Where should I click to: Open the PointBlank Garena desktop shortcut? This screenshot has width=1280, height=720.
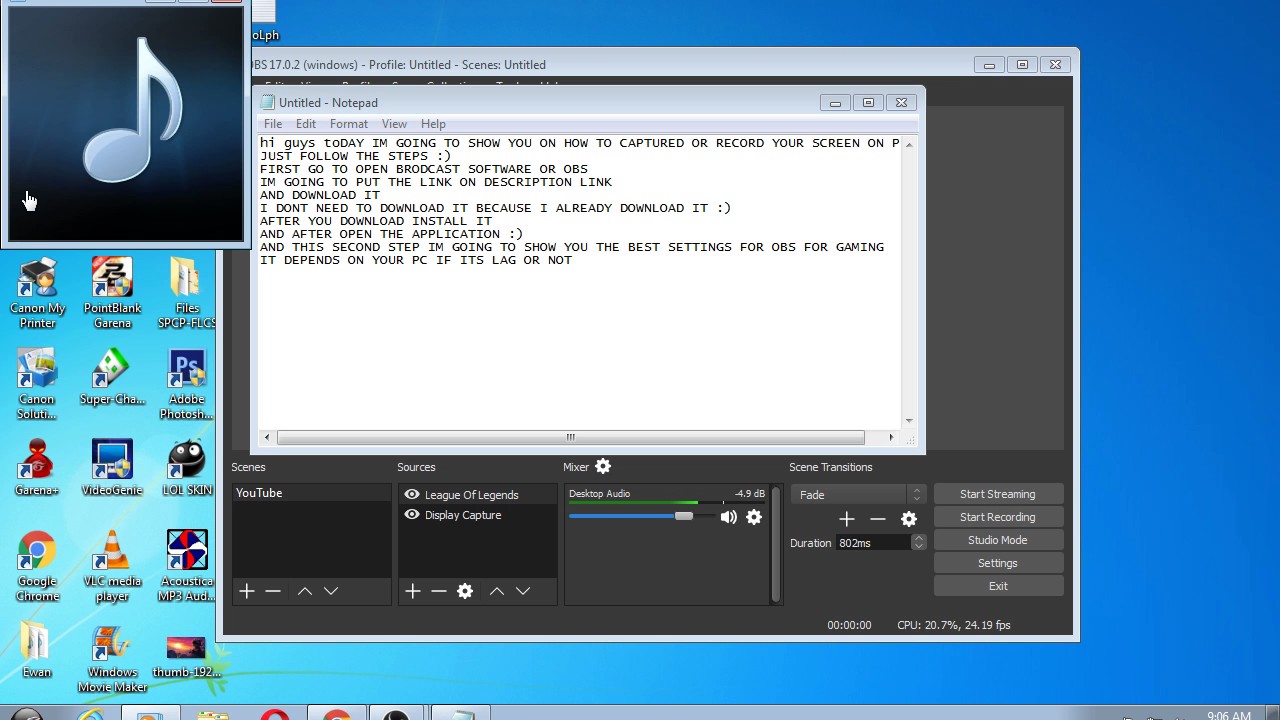[112, 293]
